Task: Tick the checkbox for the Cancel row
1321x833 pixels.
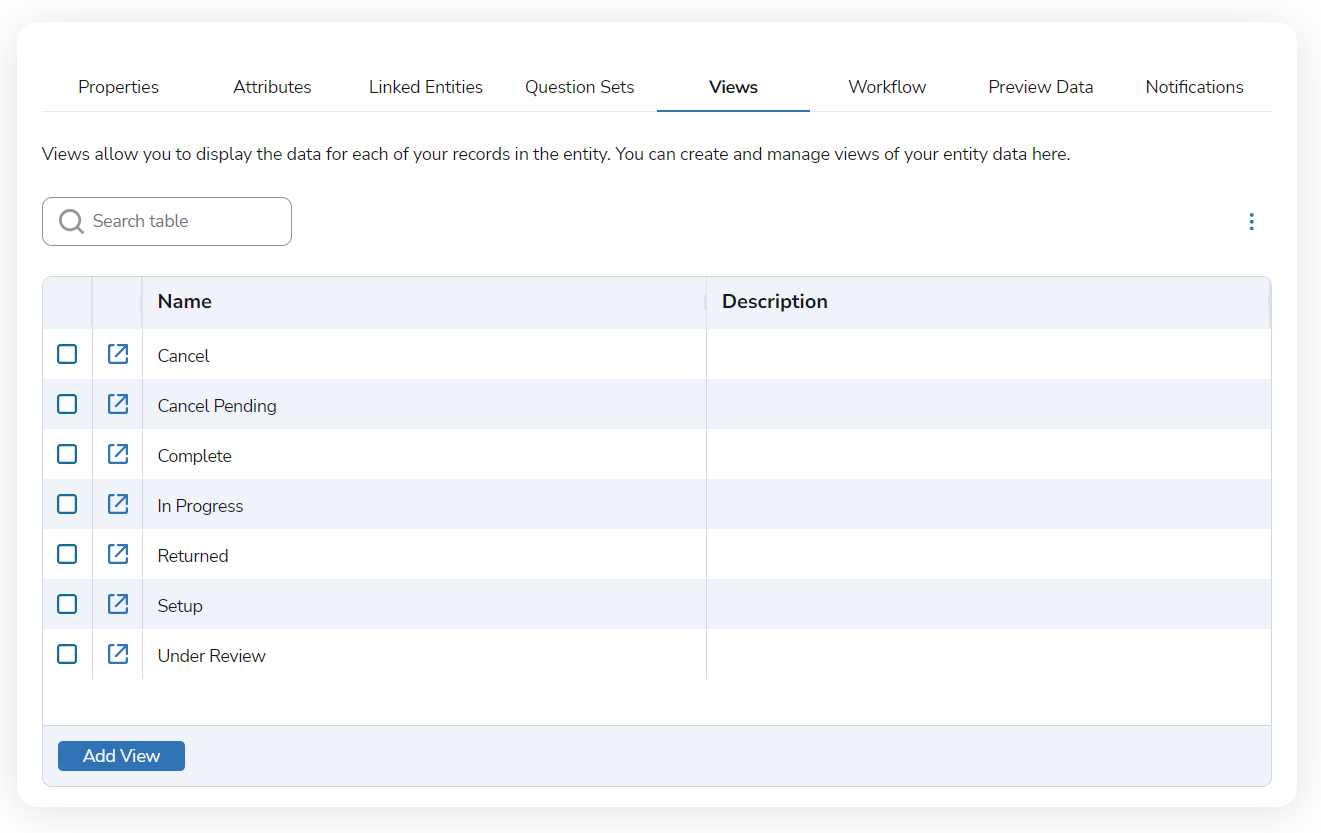Action: 67,354
